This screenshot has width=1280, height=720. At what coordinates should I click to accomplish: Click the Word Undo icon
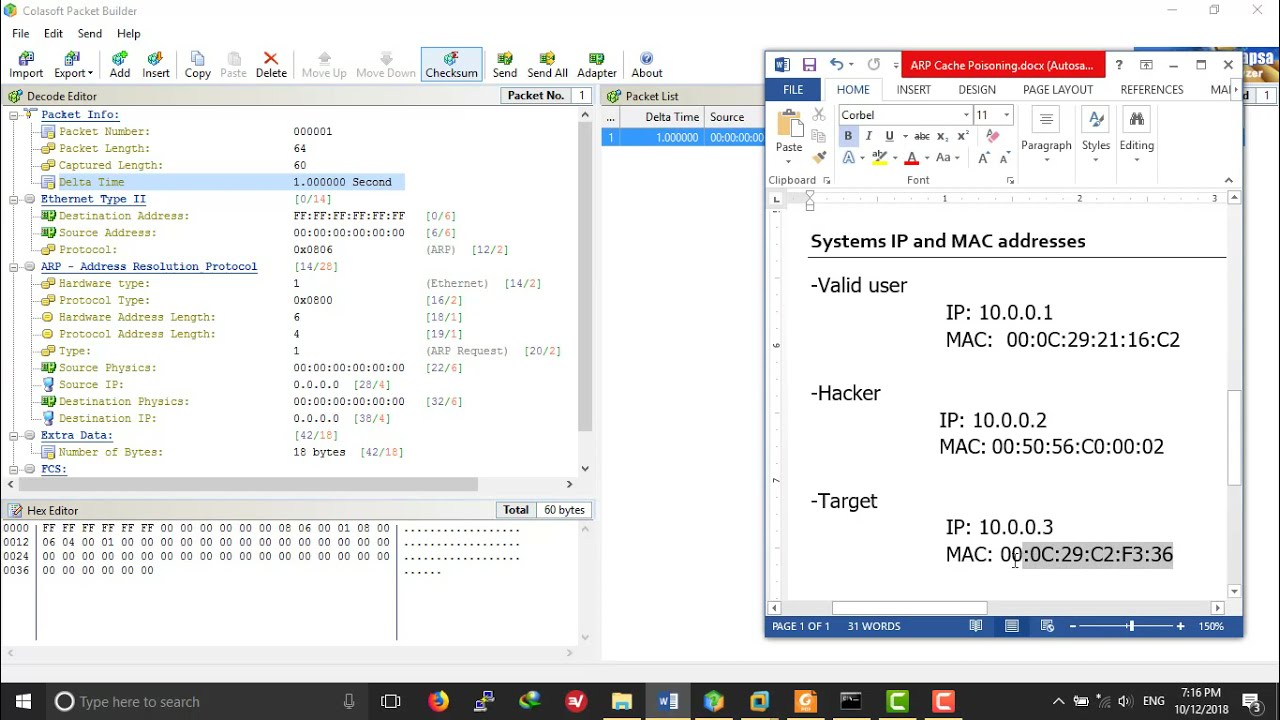pos(836,65)
